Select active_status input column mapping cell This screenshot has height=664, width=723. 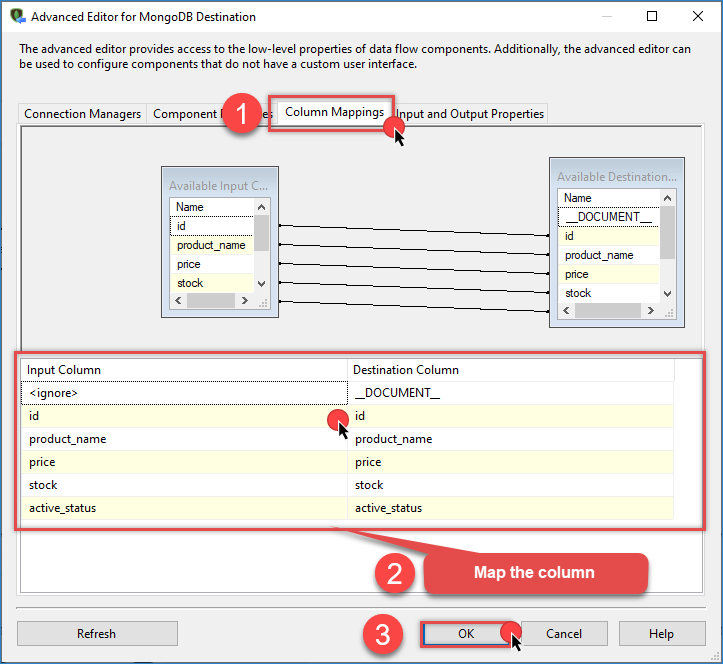pos(184,508)
